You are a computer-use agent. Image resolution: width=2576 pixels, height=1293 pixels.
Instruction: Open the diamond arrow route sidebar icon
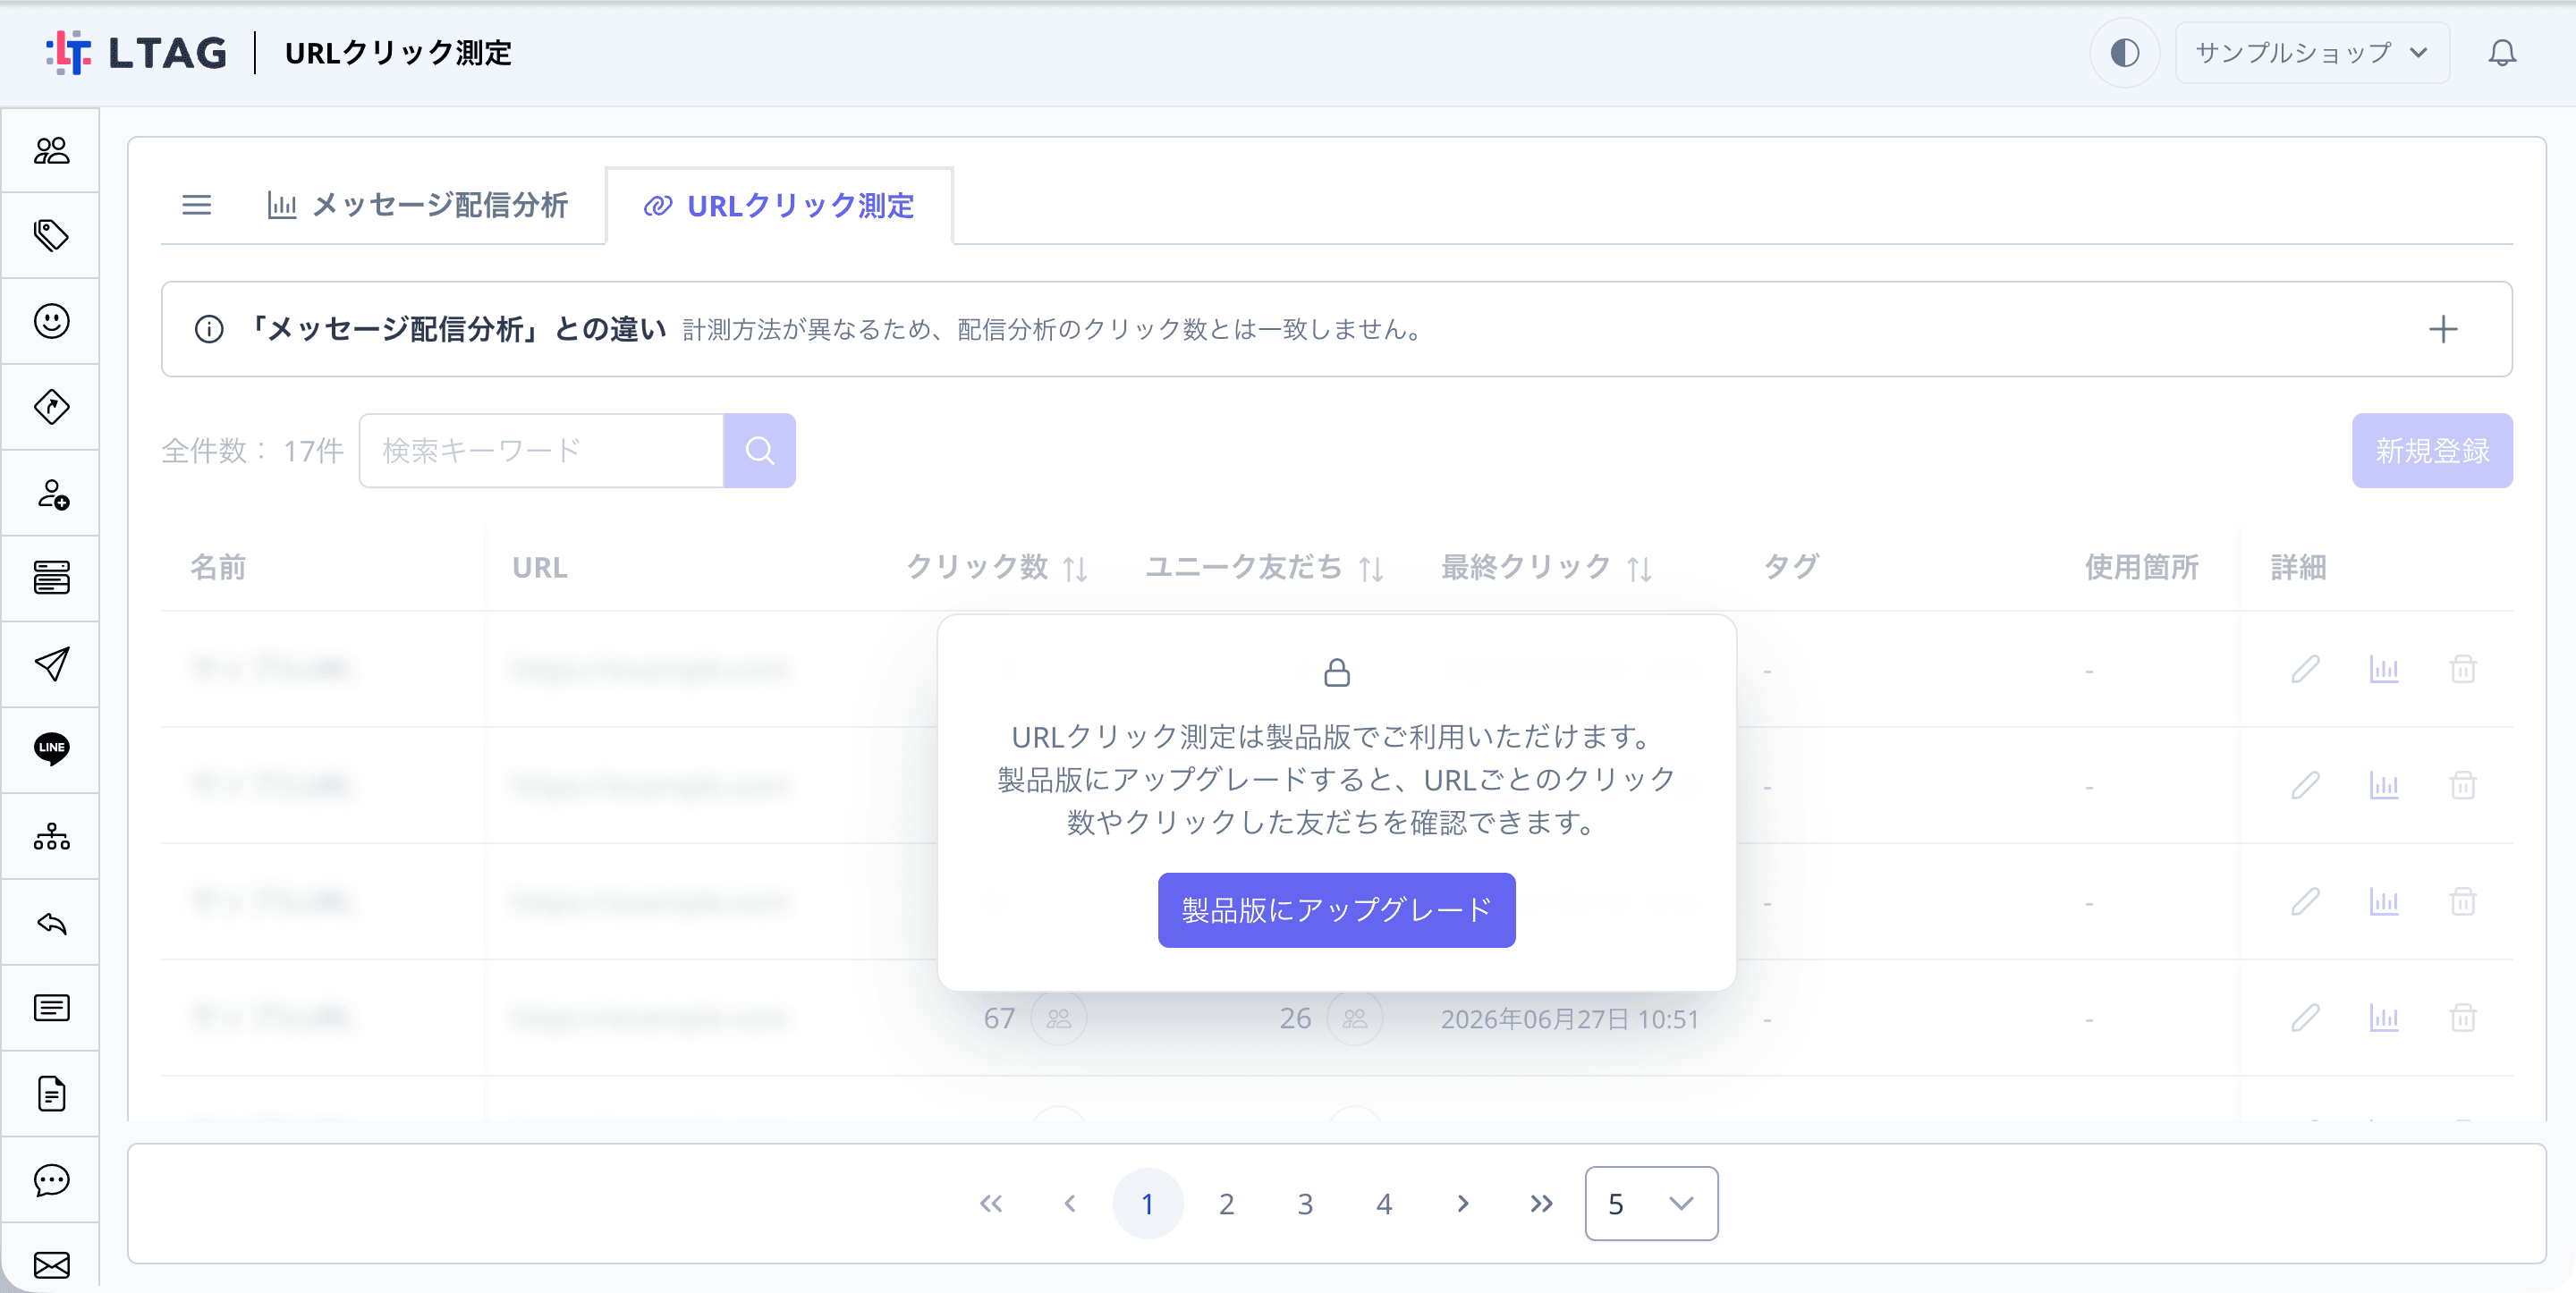point(51,407)
